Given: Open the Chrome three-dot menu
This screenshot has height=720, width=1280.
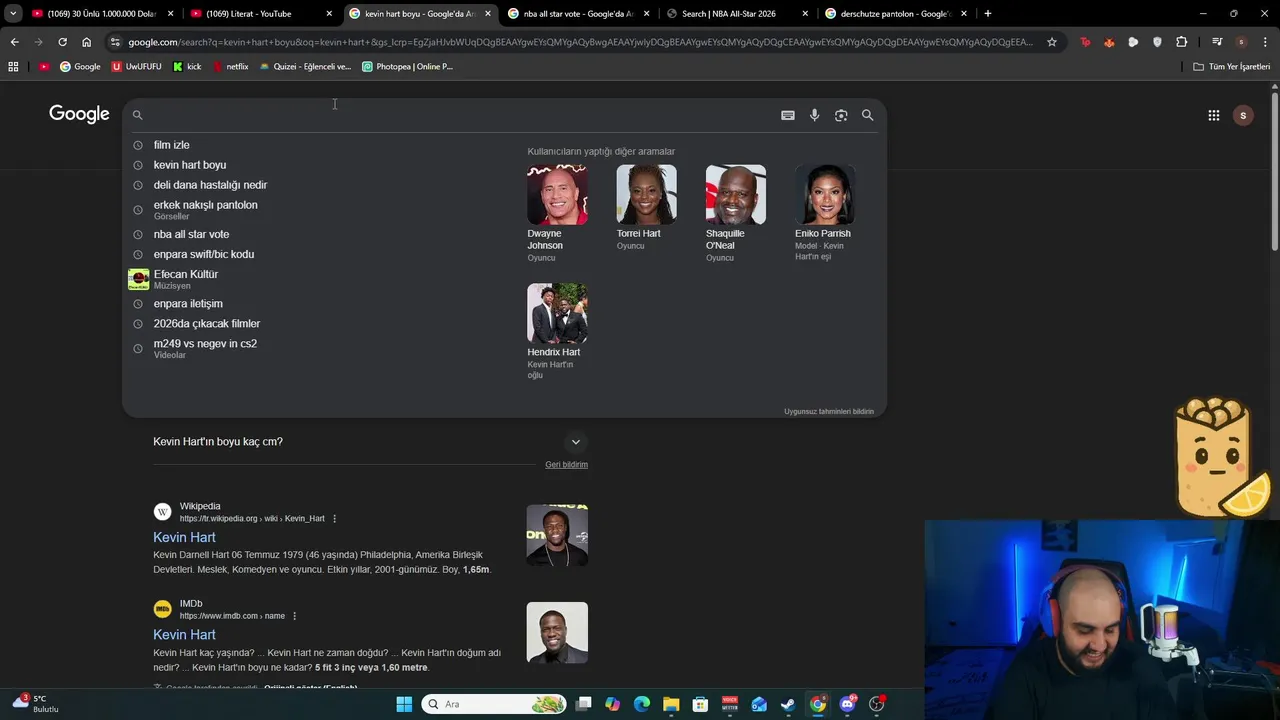Looking at the screenshot, I should coord(1265,42).
